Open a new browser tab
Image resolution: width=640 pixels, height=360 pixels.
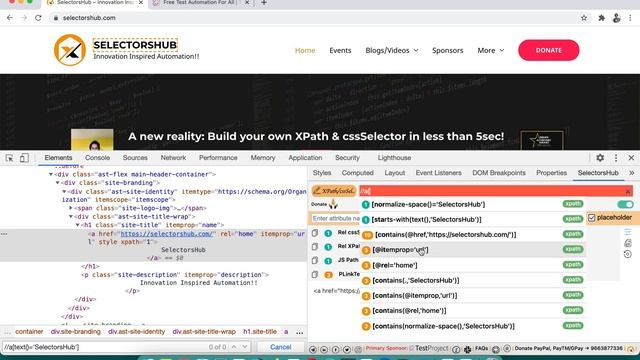point(264,3)
